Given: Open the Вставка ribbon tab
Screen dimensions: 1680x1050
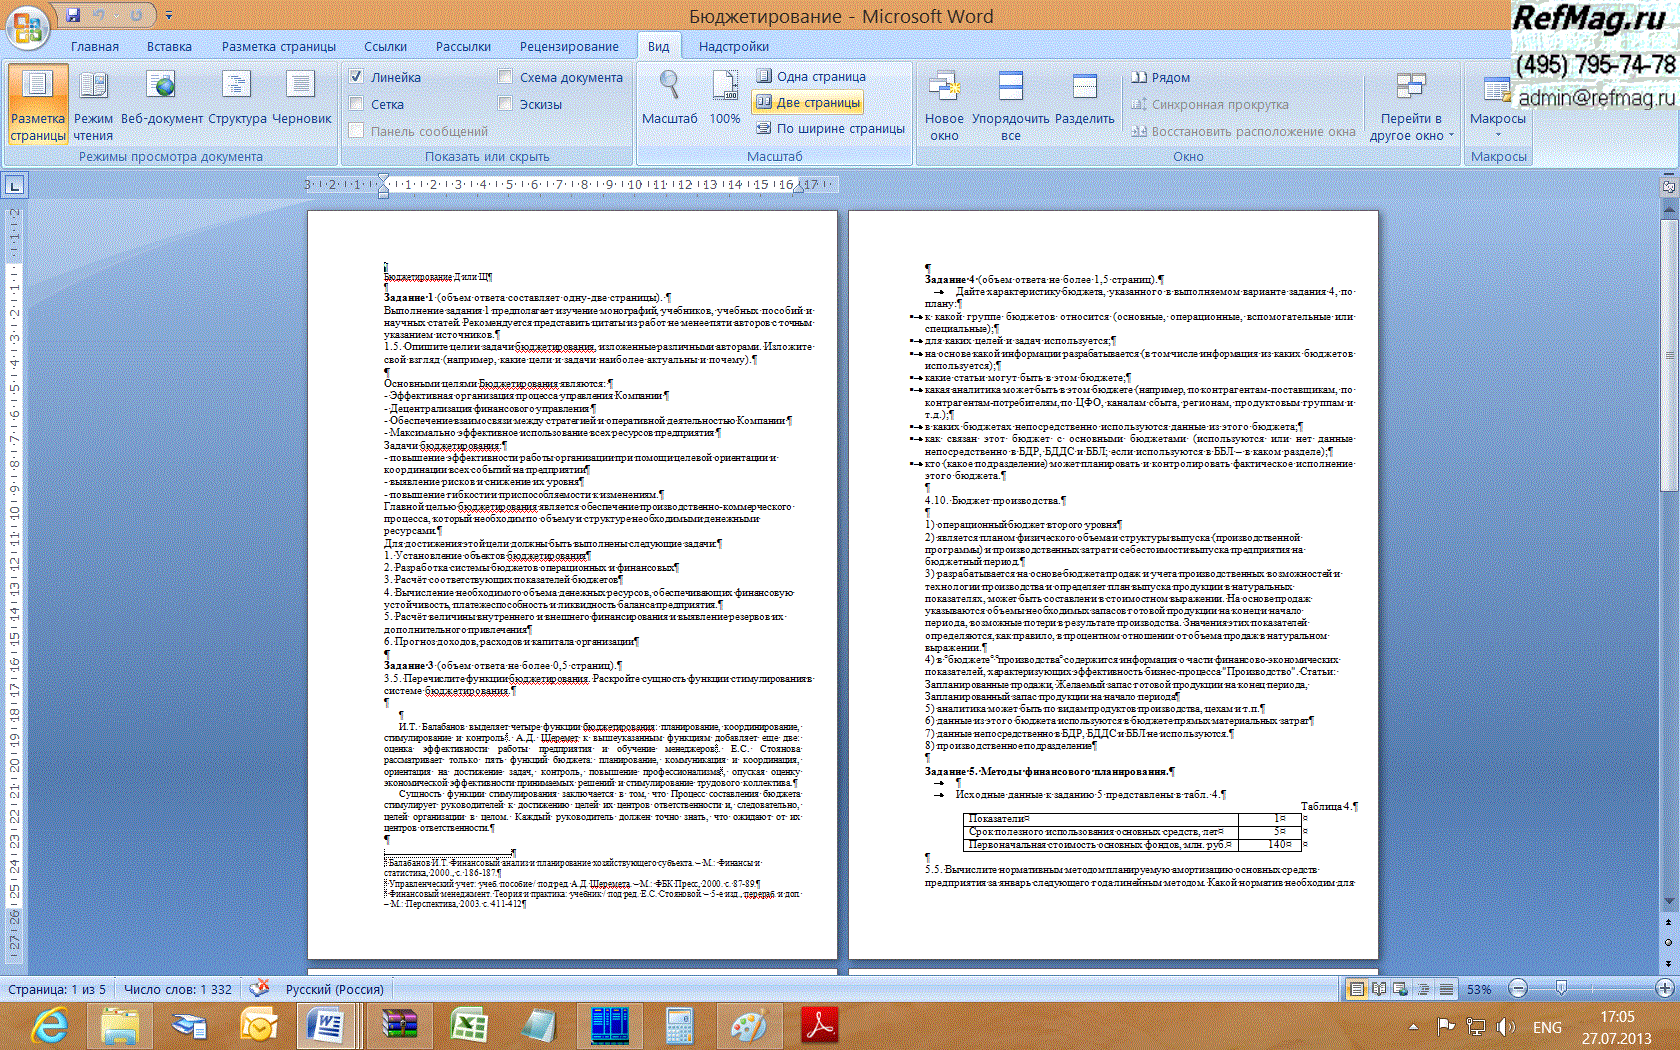Looking at the screenshot, I should (169, 46).
